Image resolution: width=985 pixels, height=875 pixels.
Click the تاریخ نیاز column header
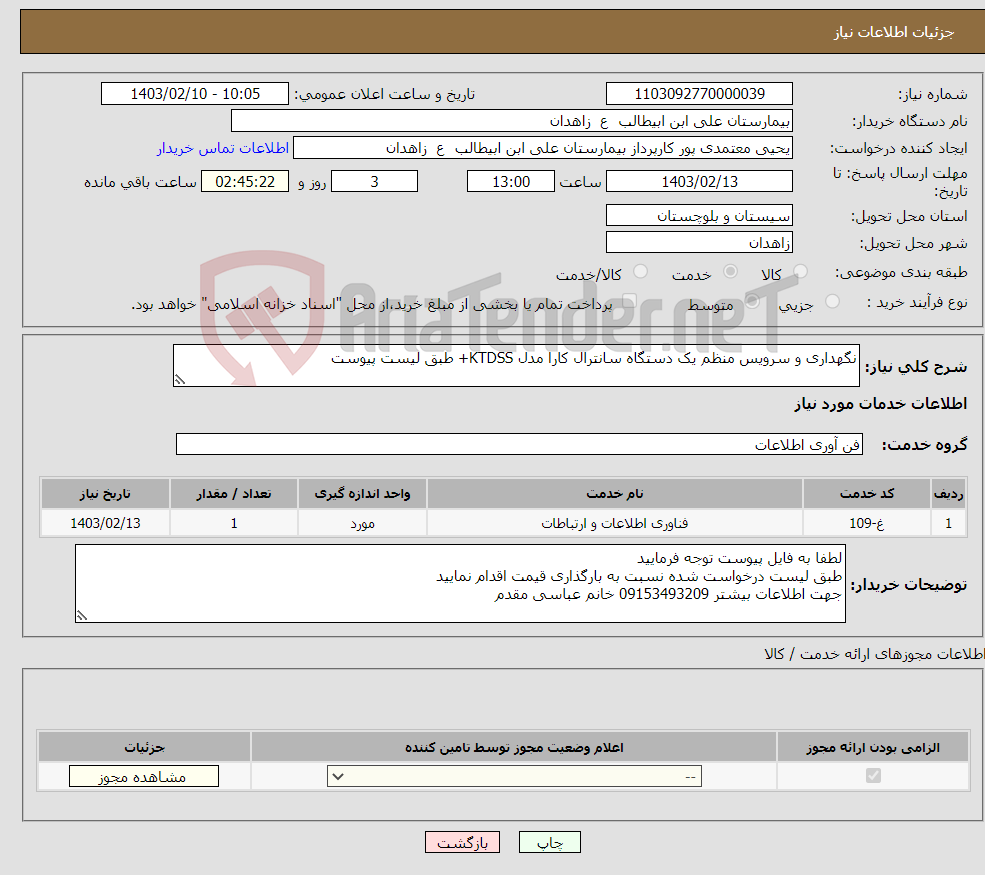click(105, 494)
